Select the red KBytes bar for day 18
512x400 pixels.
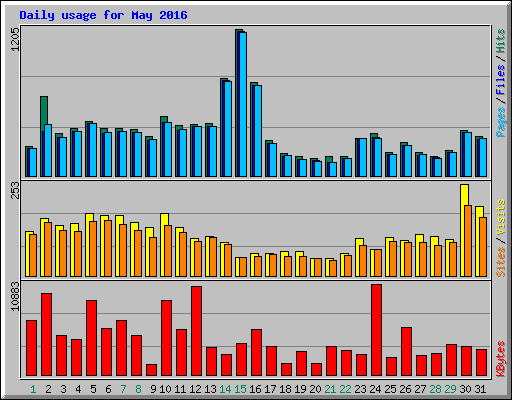(287, 370)
